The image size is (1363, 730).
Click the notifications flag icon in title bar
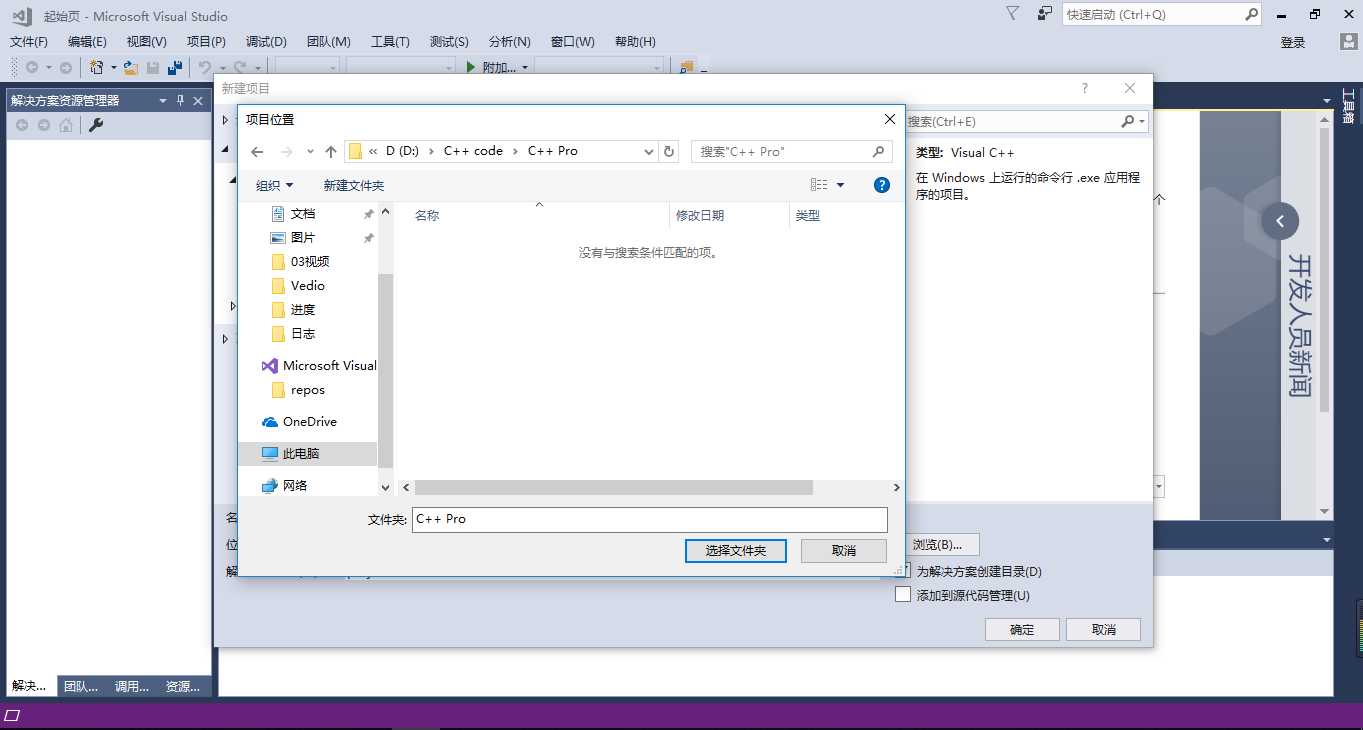click(1012, 14)
